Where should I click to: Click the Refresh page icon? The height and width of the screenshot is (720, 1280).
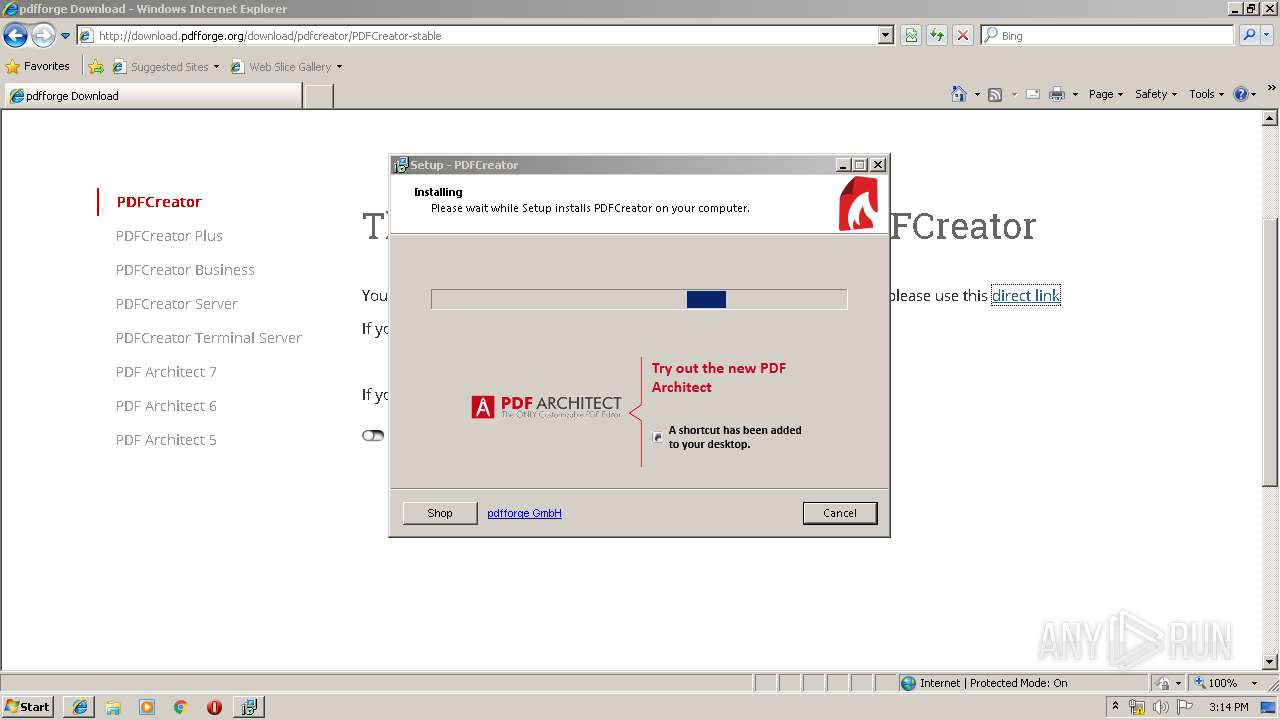(x=937, y=36)
